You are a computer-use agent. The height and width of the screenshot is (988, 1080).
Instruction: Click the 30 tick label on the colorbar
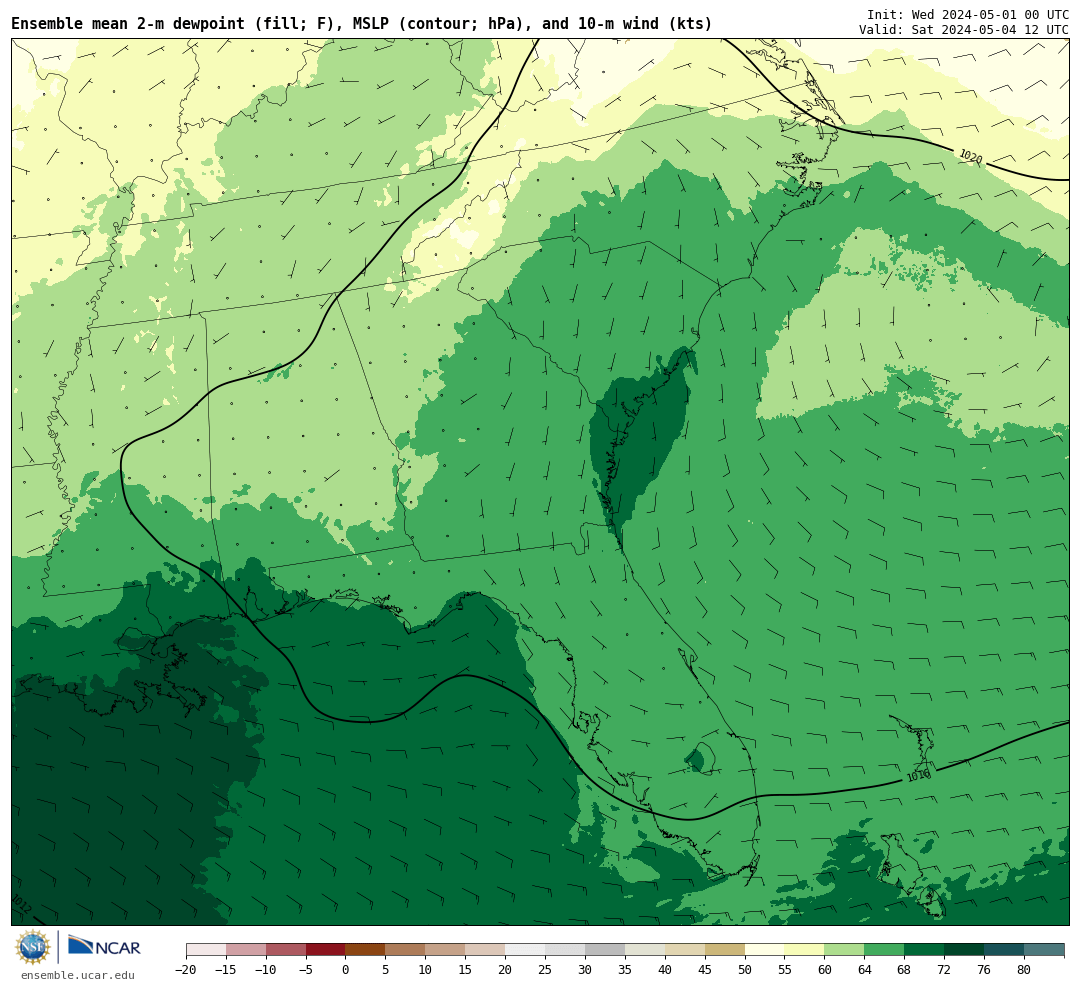585,969
